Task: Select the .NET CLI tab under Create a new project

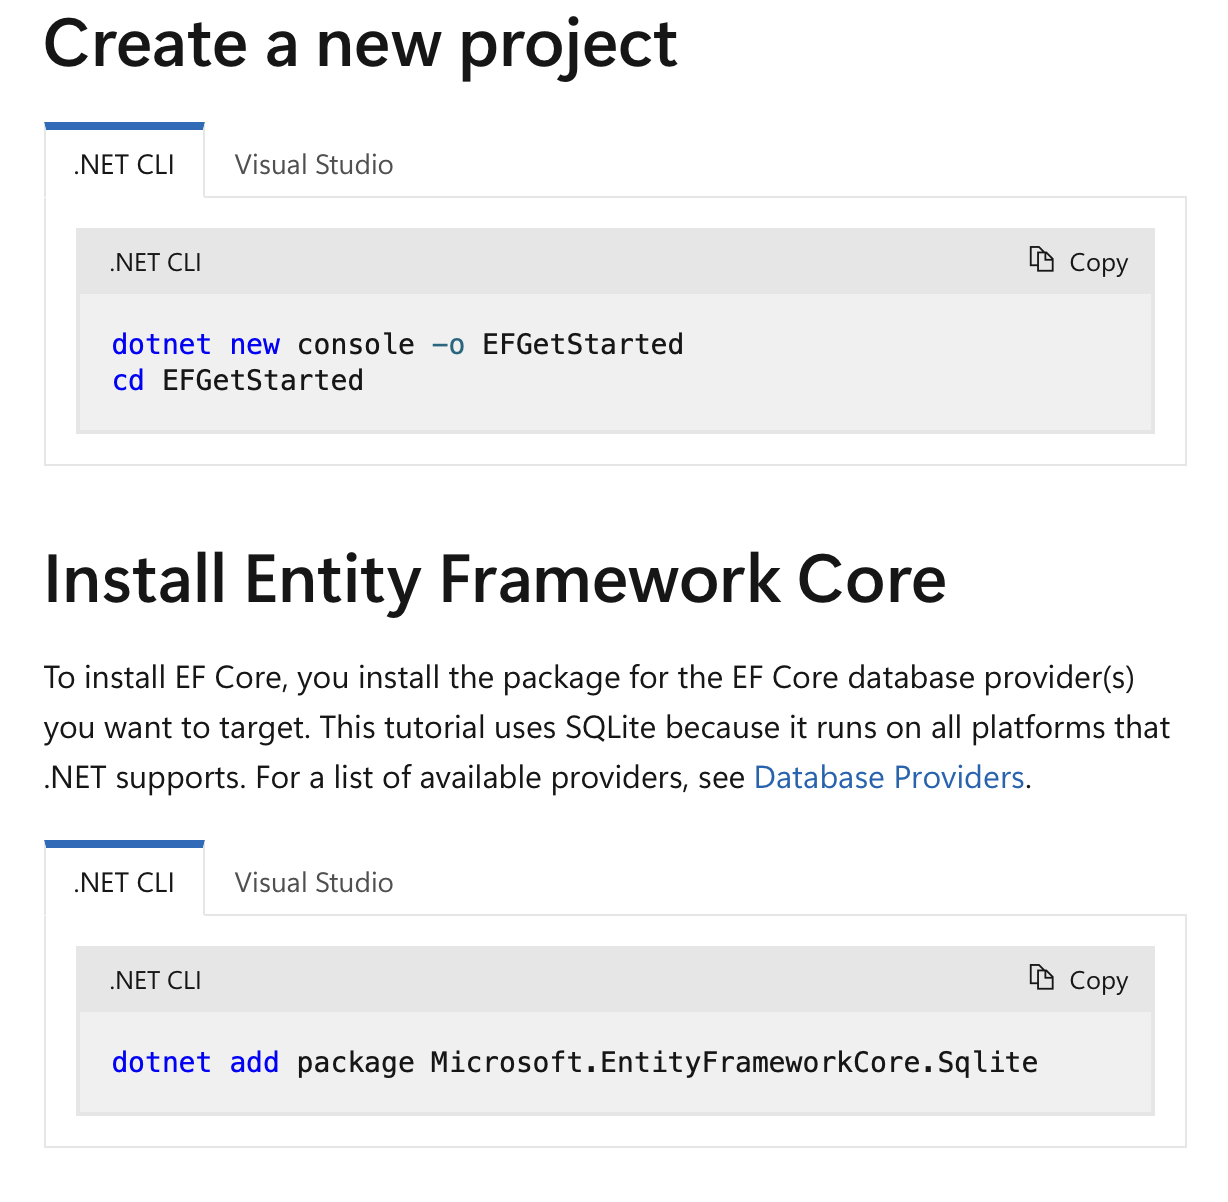Action: click(124, 164)
